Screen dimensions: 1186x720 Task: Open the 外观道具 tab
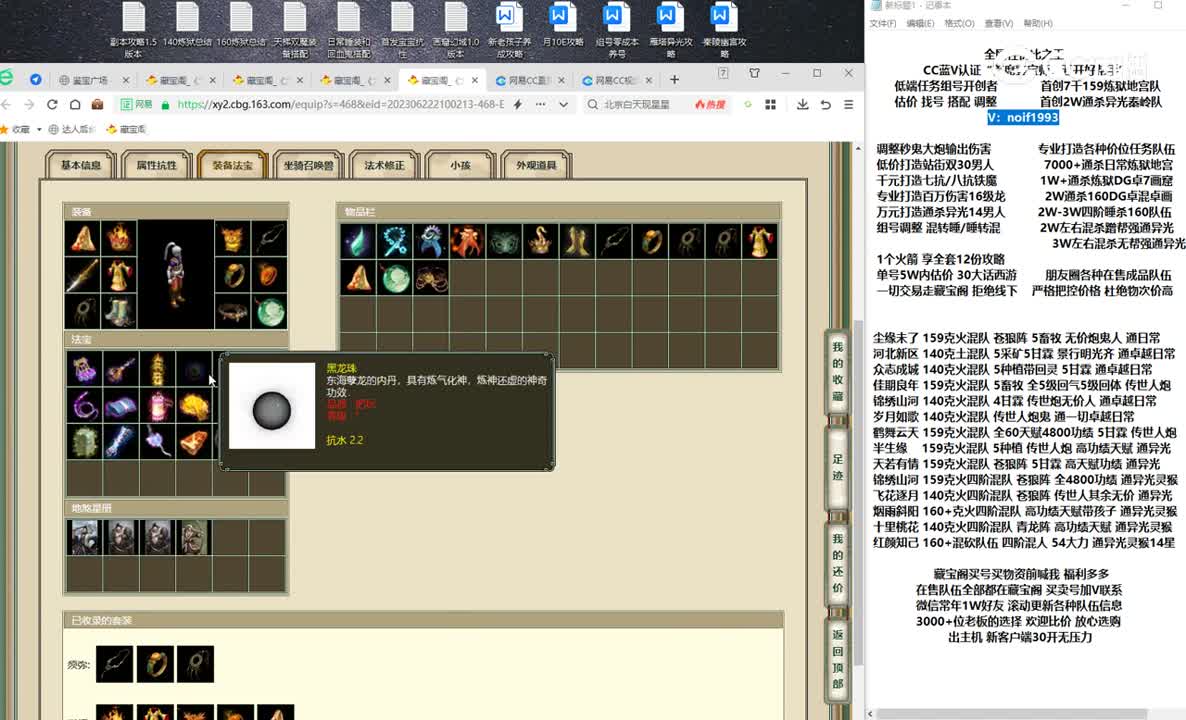[536, 165]
